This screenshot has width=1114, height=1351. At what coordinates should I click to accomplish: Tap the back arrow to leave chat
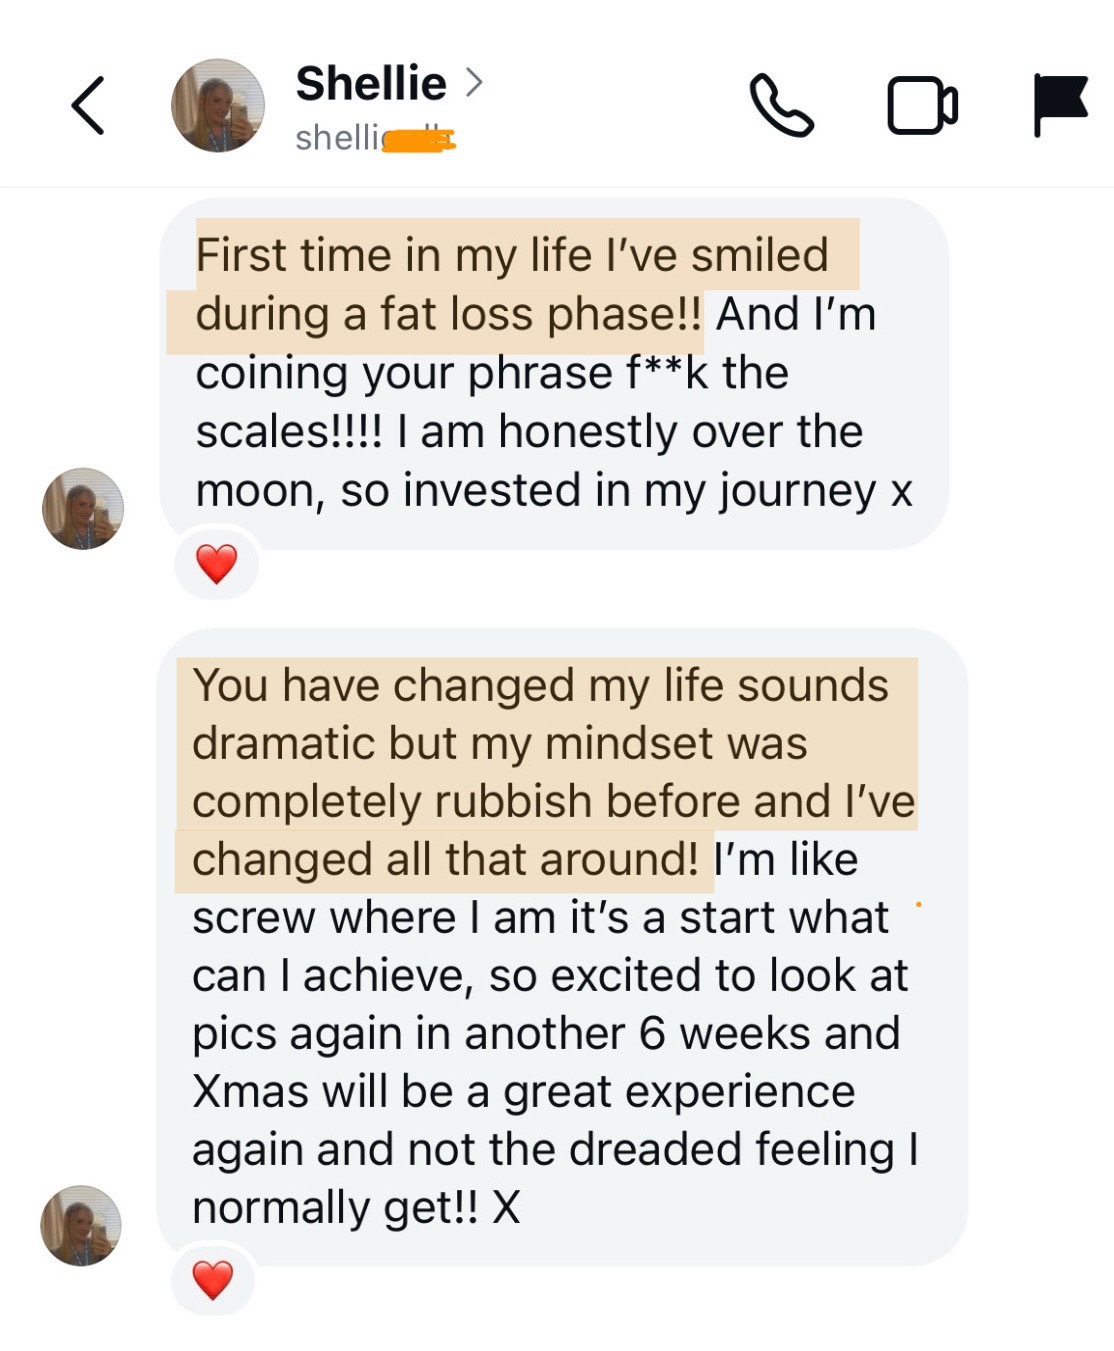point(88,105)
